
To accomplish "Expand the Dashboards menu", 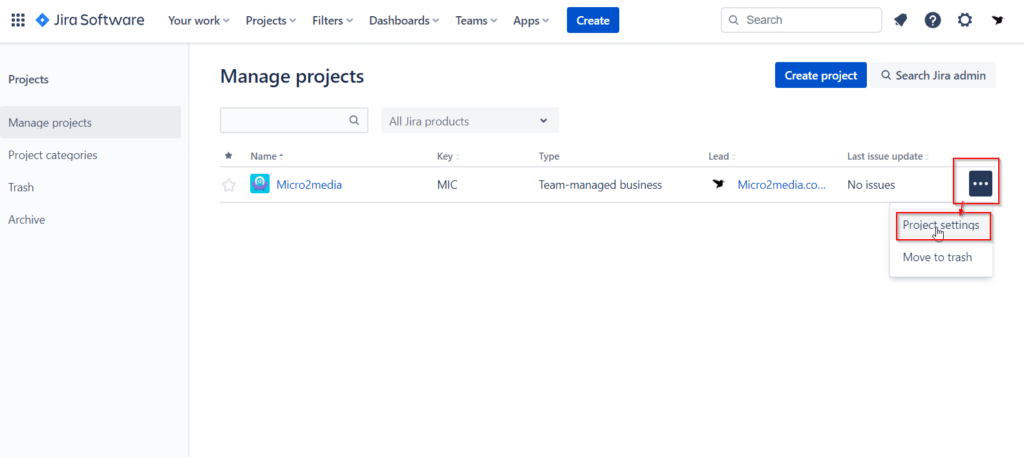I will 404,20.
